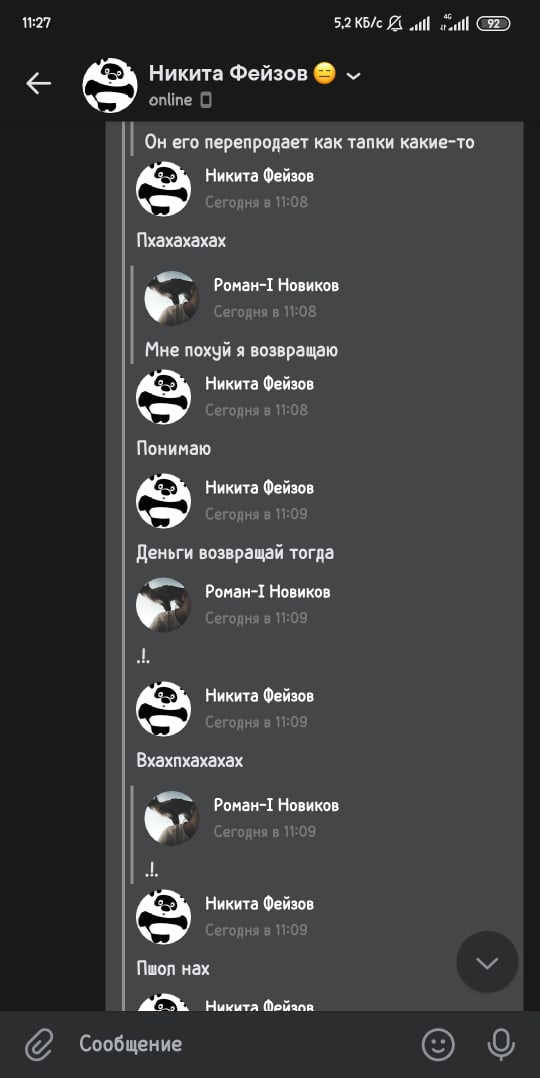Open Роман-I Новиков avatar above Мне похуй message
This screenshot has height=1078, width=540.
tap(172, 298)
